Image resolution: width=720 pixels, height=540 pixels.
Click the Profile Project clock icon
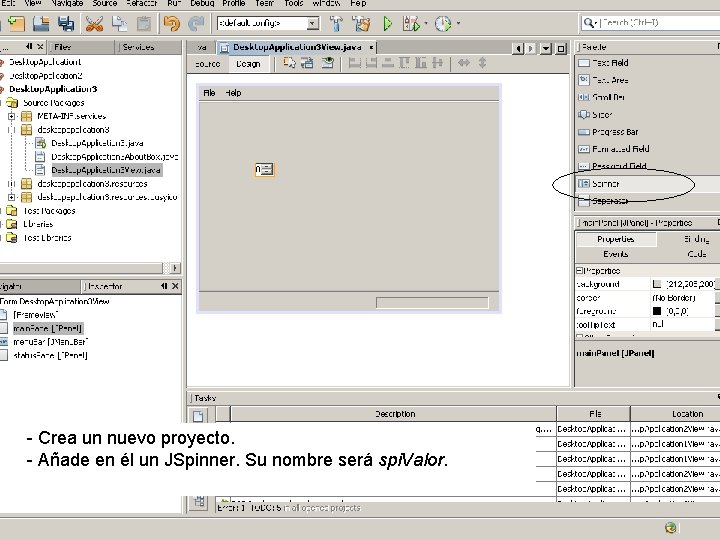443,23
